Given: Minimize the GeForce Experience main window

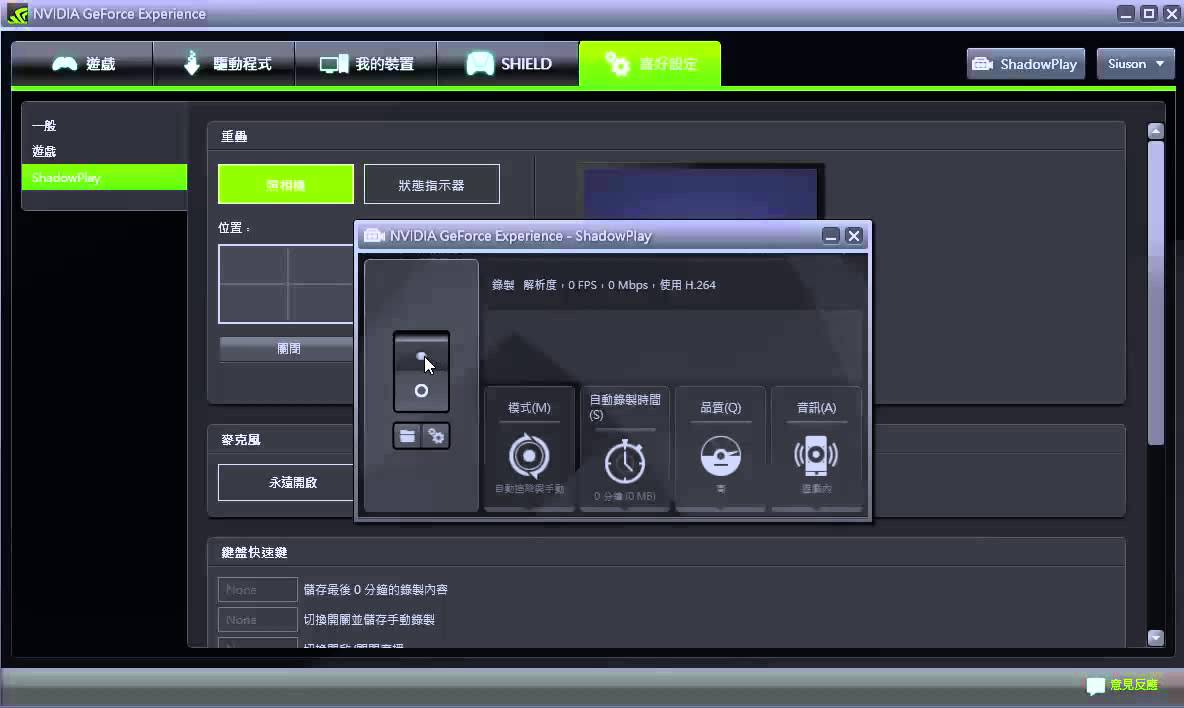Looking at the screenshot, I should coord(1126,14).
